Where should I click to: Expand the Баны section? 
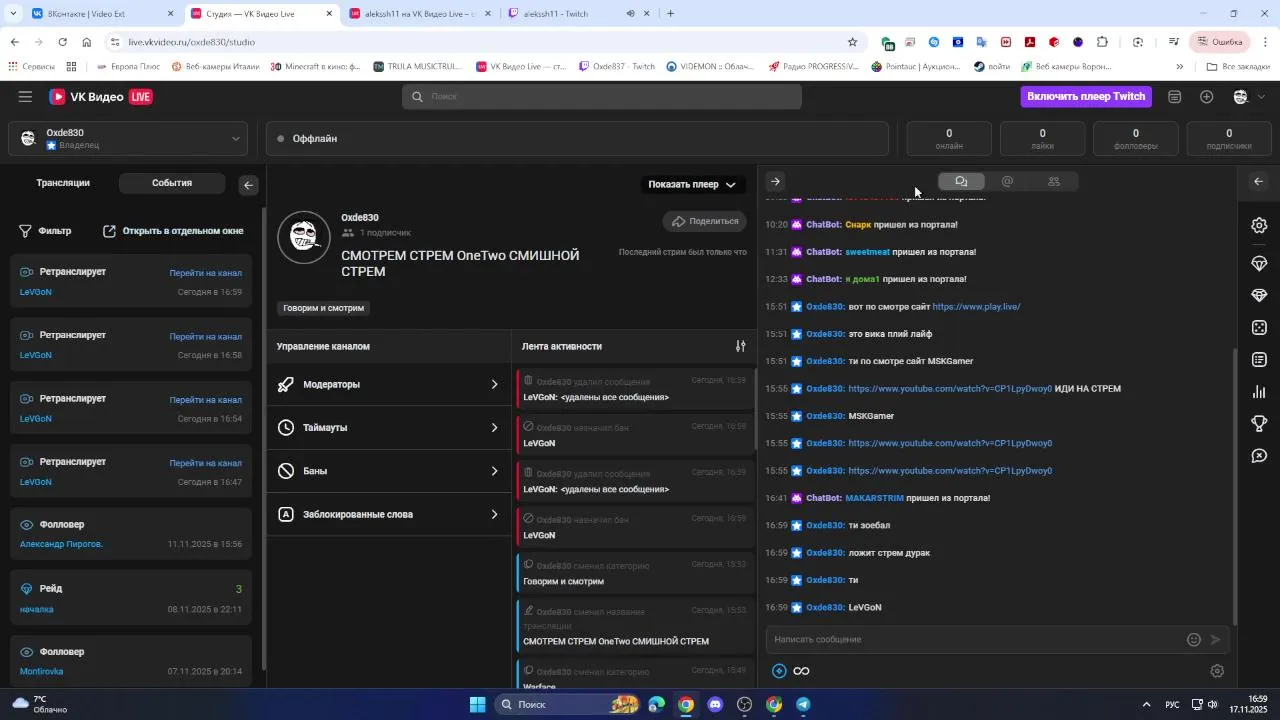pyautogui.click(x=388, y=471)
